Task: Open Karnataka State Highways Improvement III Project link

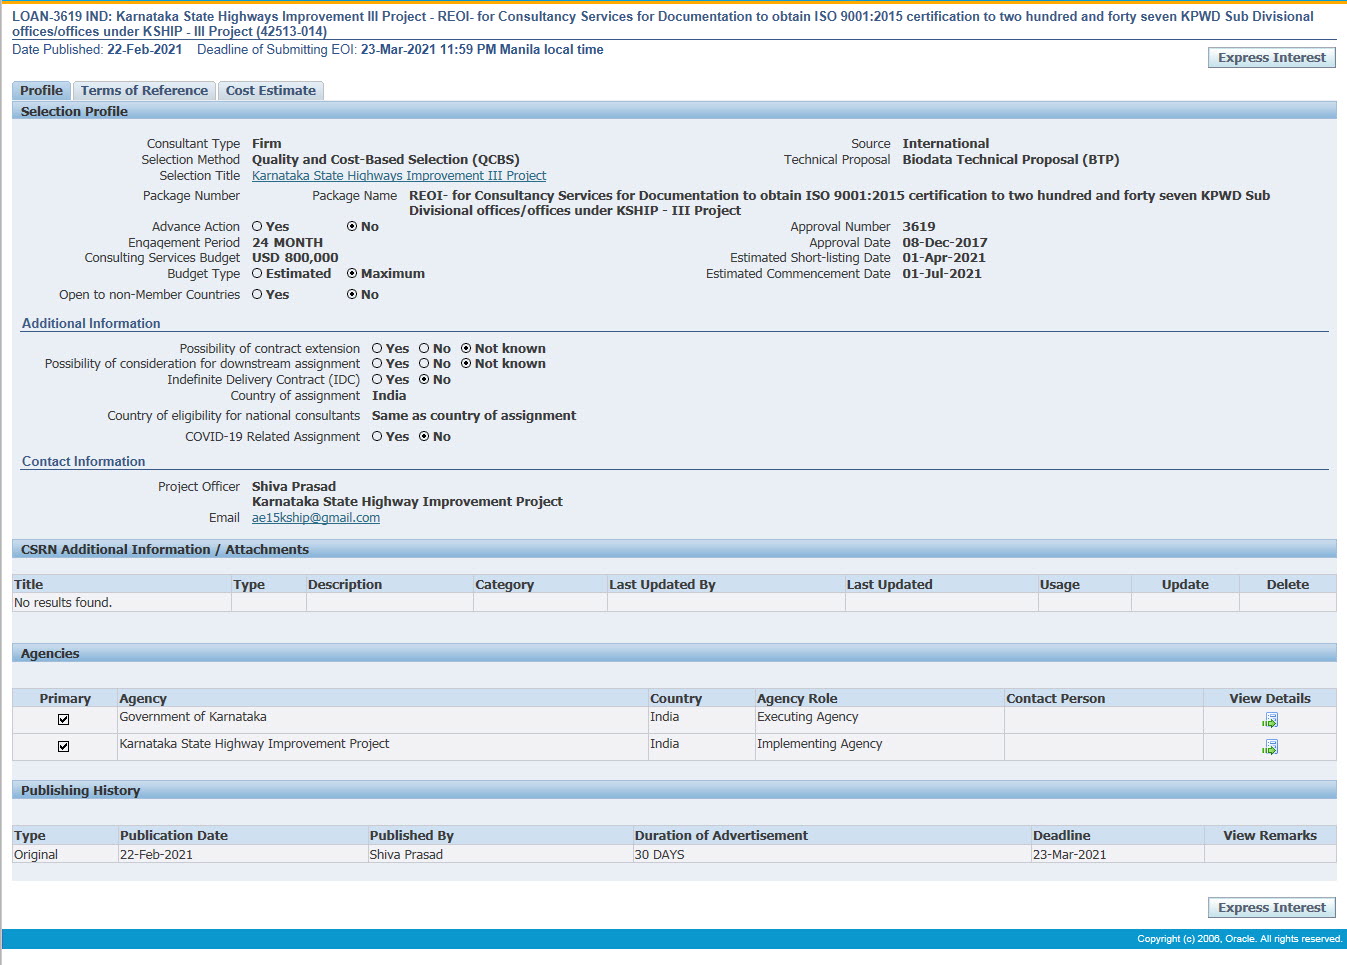Action: pyautogui.click(x=399, y=176)
